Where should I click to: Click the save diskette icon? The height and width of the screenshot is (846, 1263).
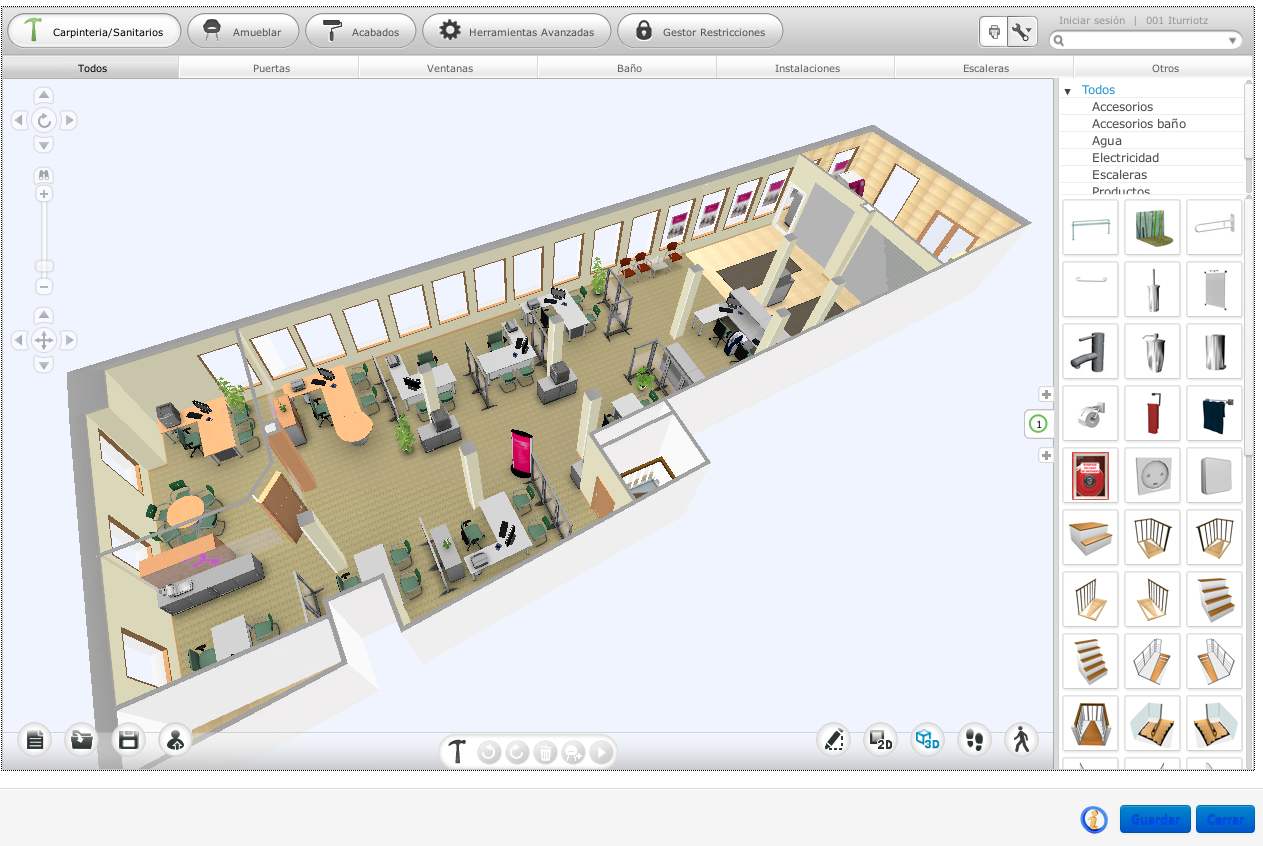(x=128, y=740)
